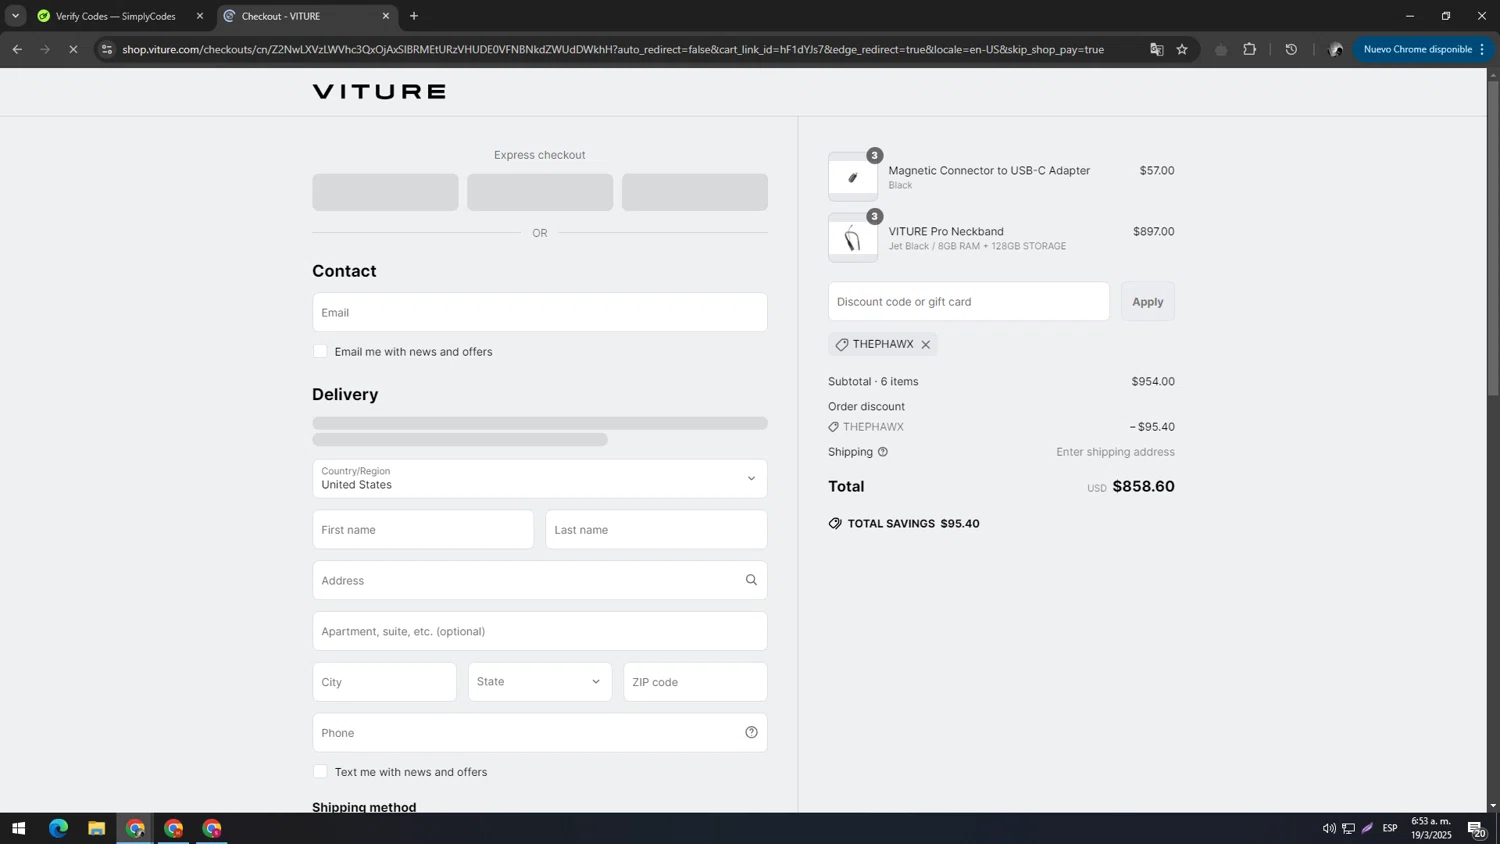The width and height of the screenshot is (1500, 844).
Task: Open the Country/Region dropdown
Action: point(540,479)
